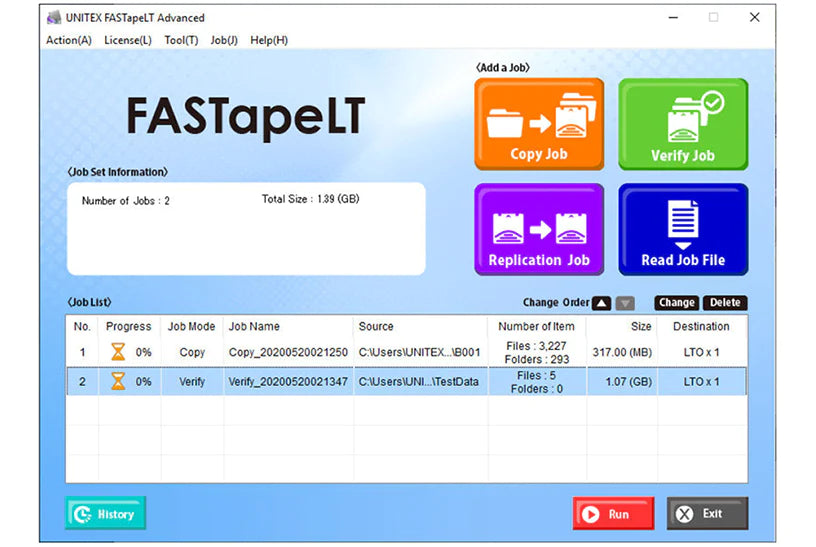
Task: Delete the selected job
Action: (x=725, y=303)
